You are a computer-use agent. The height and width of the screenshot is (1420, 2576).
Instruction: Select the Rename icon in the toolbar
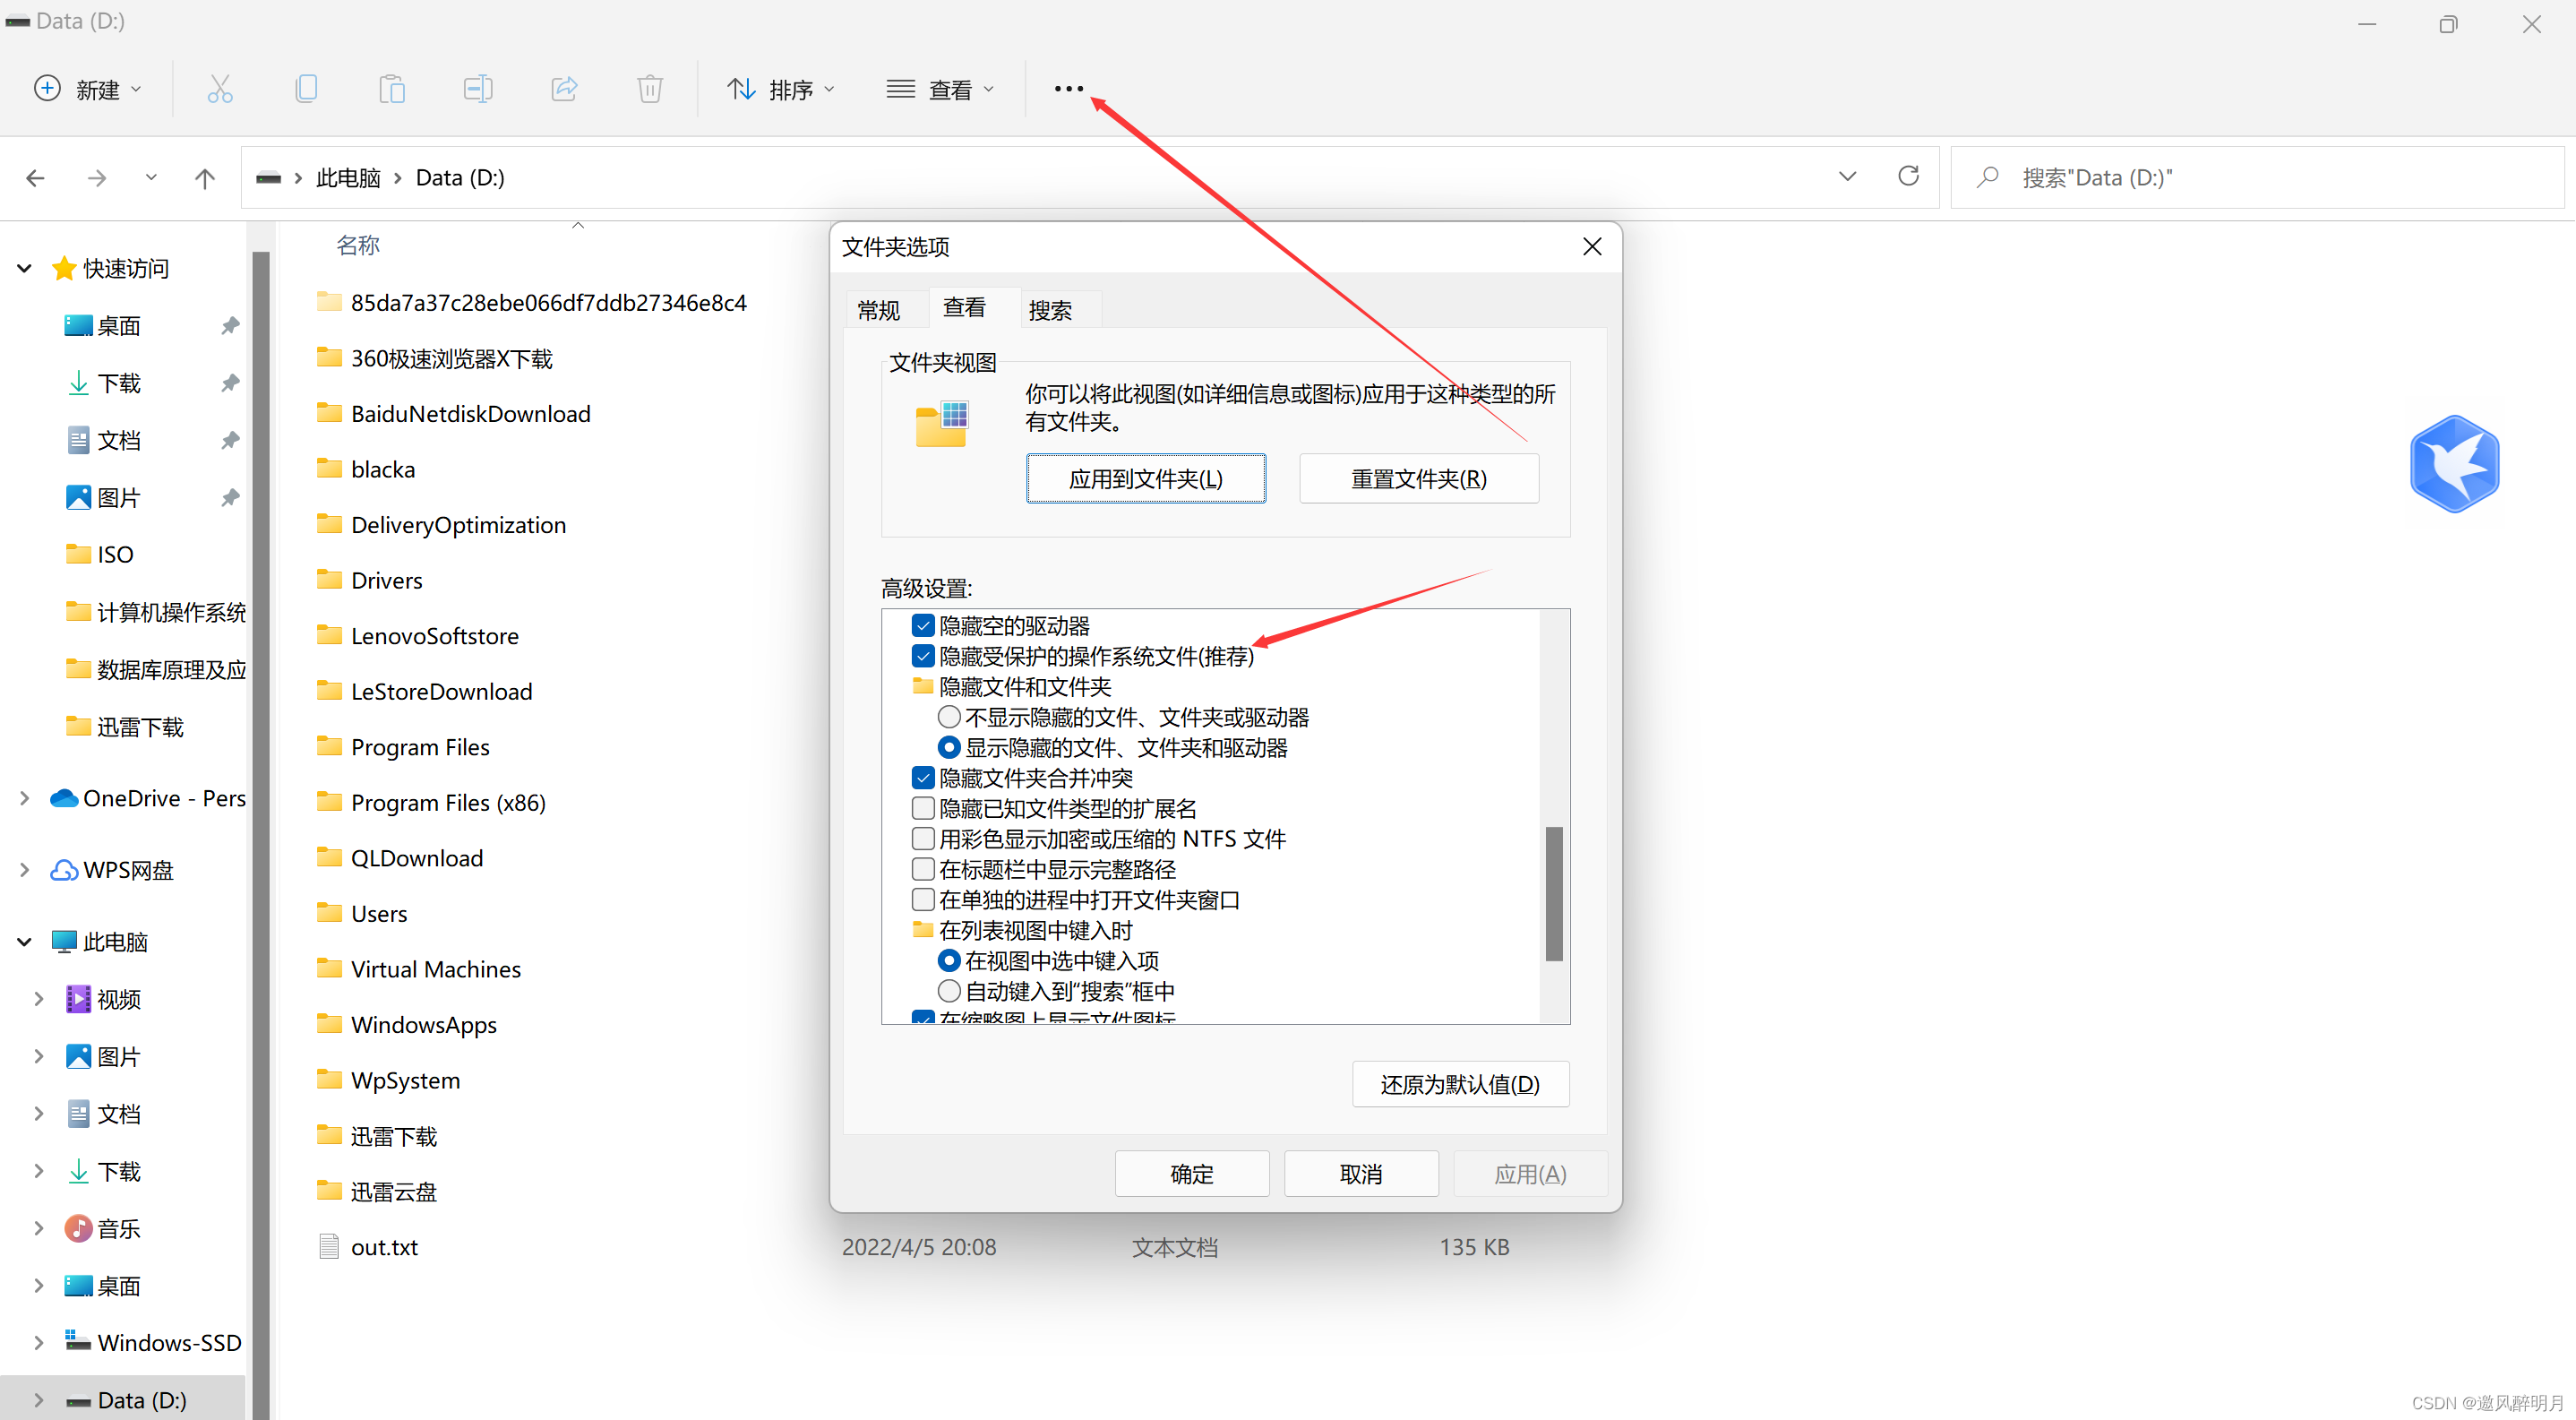point(478,88)
